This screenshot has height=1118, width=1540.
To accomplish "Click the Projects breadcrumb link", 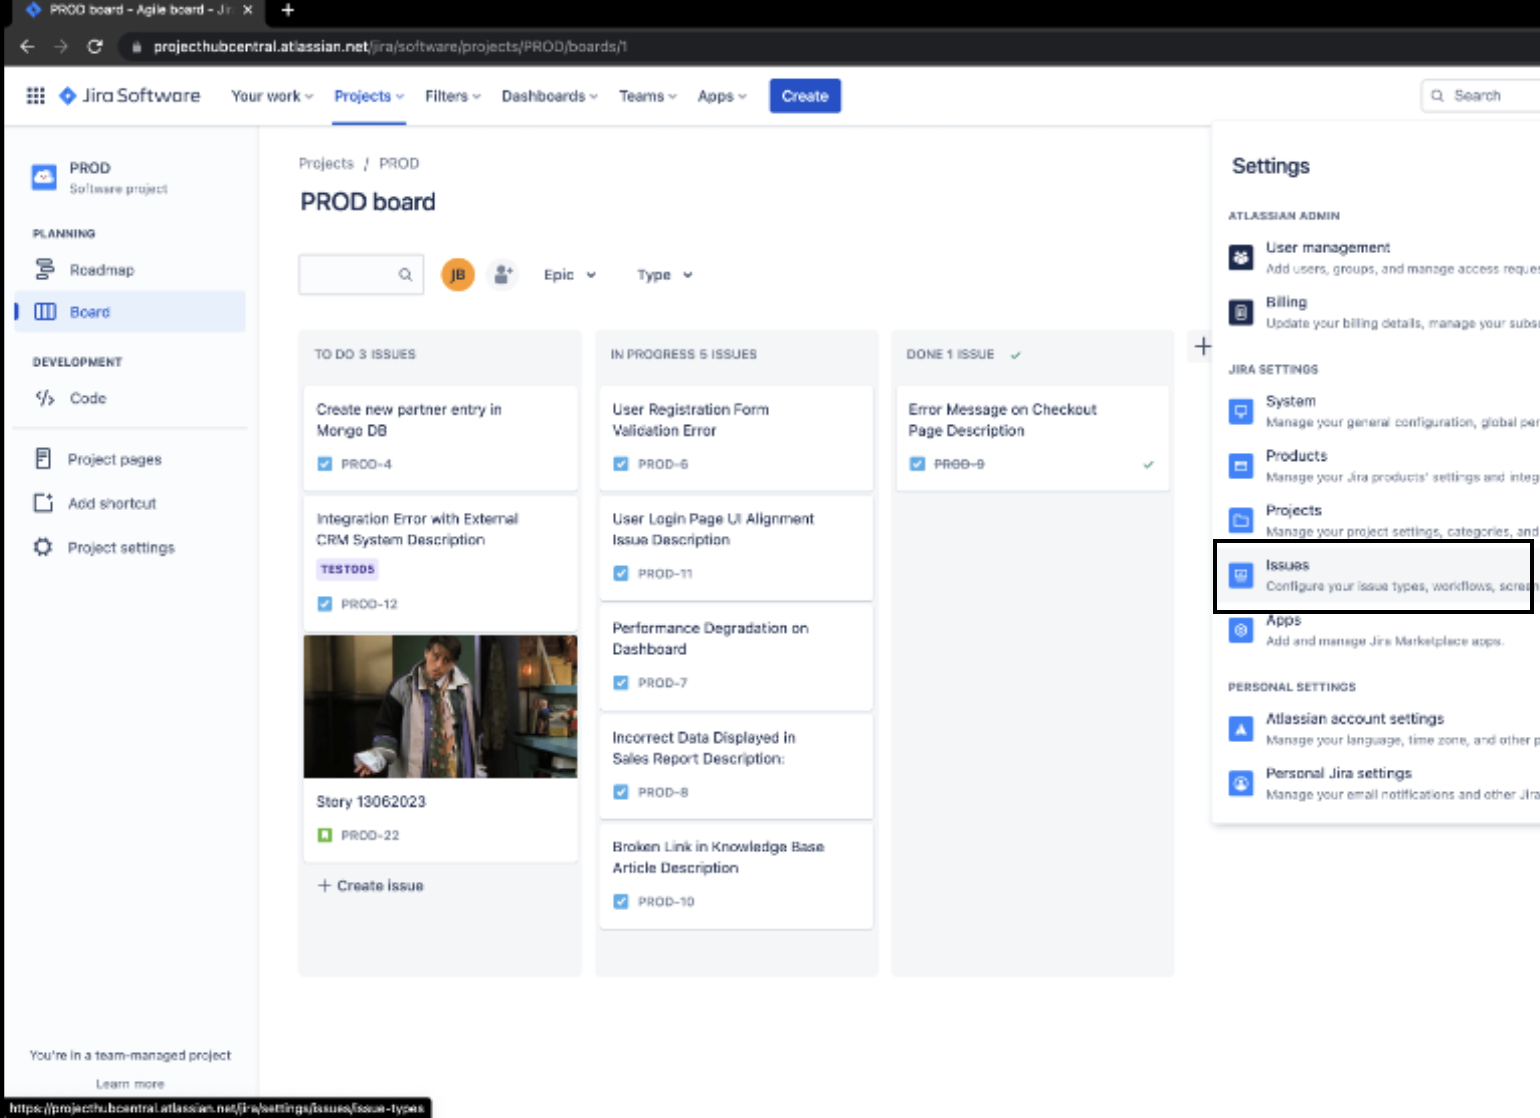I will coord(326,163).
